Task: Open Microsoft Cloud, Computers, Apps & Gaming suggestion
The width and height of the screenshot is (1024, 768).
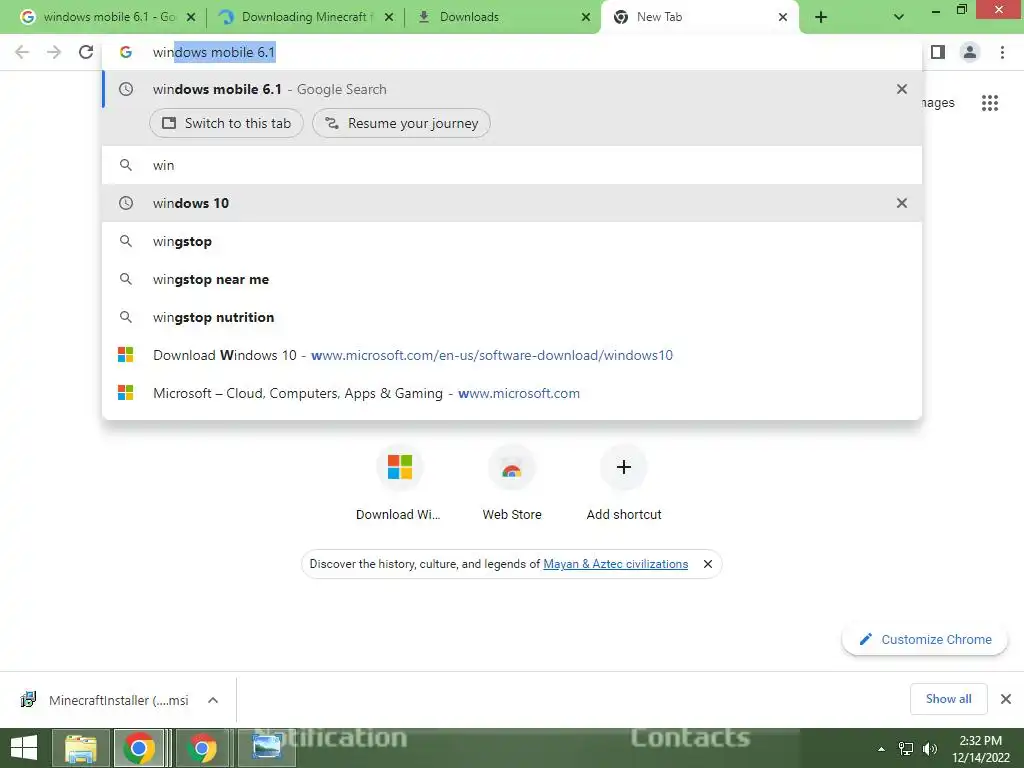Action: pyautogui.click(x=512, y=392)
